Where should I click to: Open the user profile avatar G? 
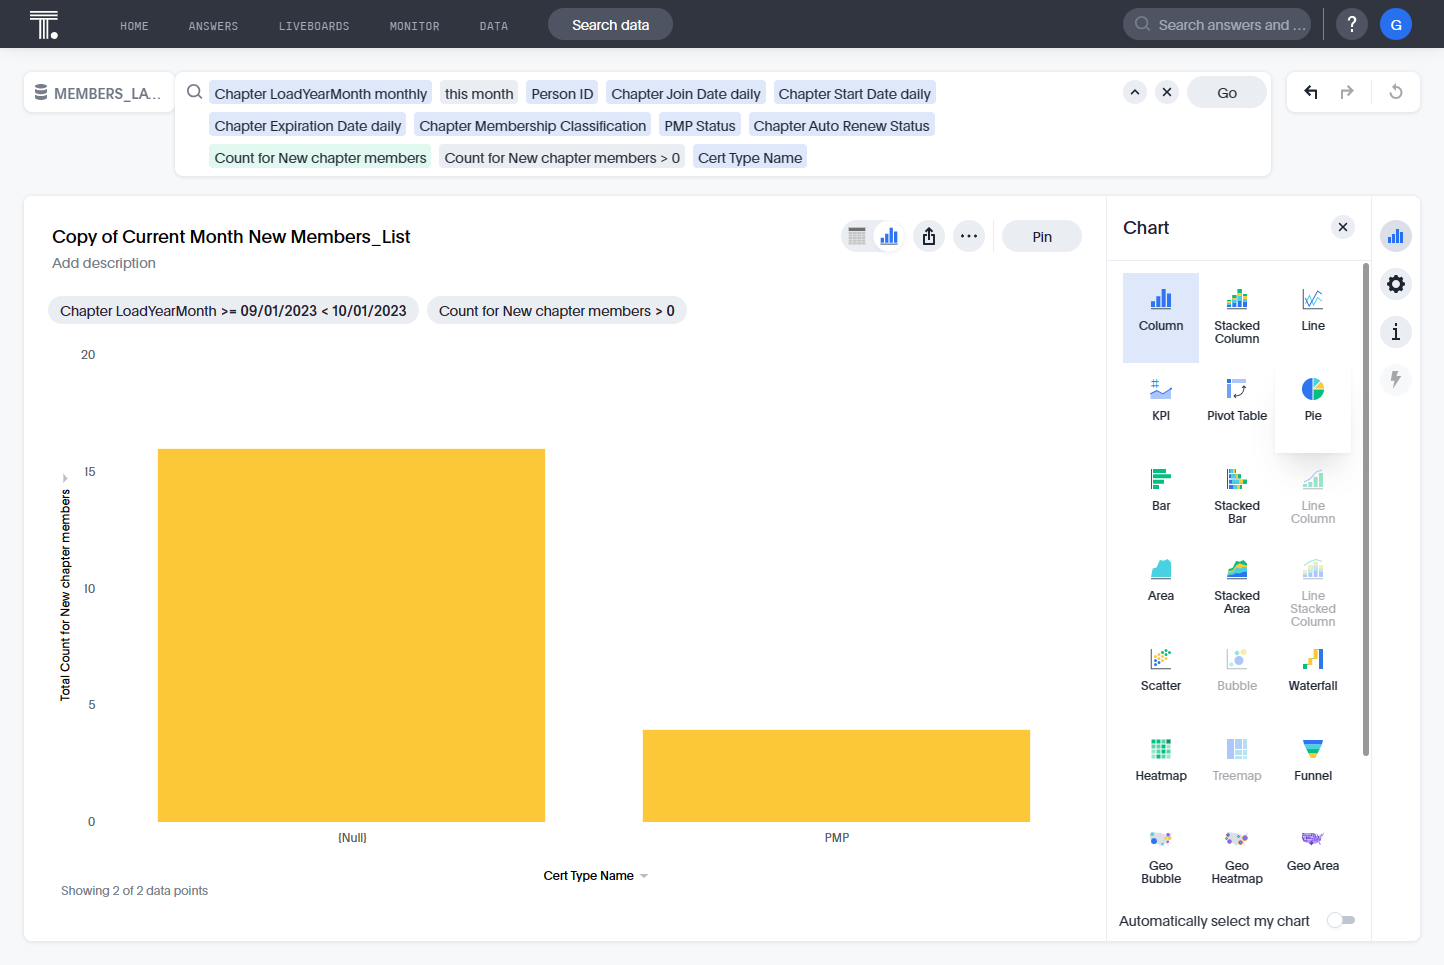[1396, 24]
